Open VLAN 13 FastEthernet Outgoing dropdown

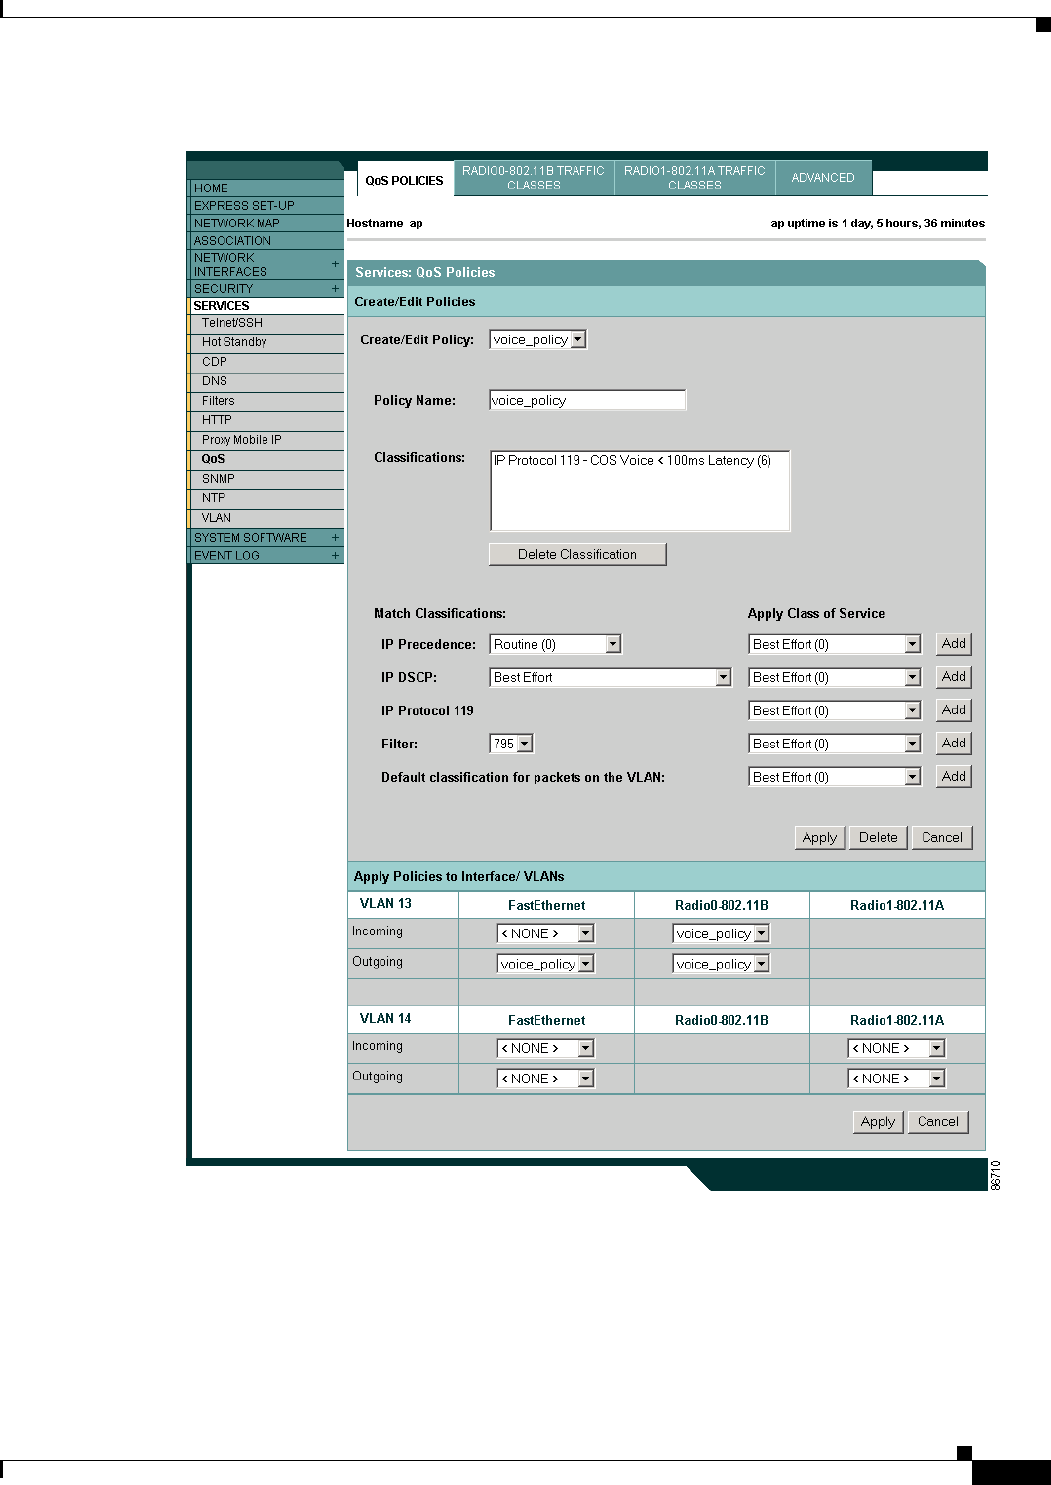(546, 964)
